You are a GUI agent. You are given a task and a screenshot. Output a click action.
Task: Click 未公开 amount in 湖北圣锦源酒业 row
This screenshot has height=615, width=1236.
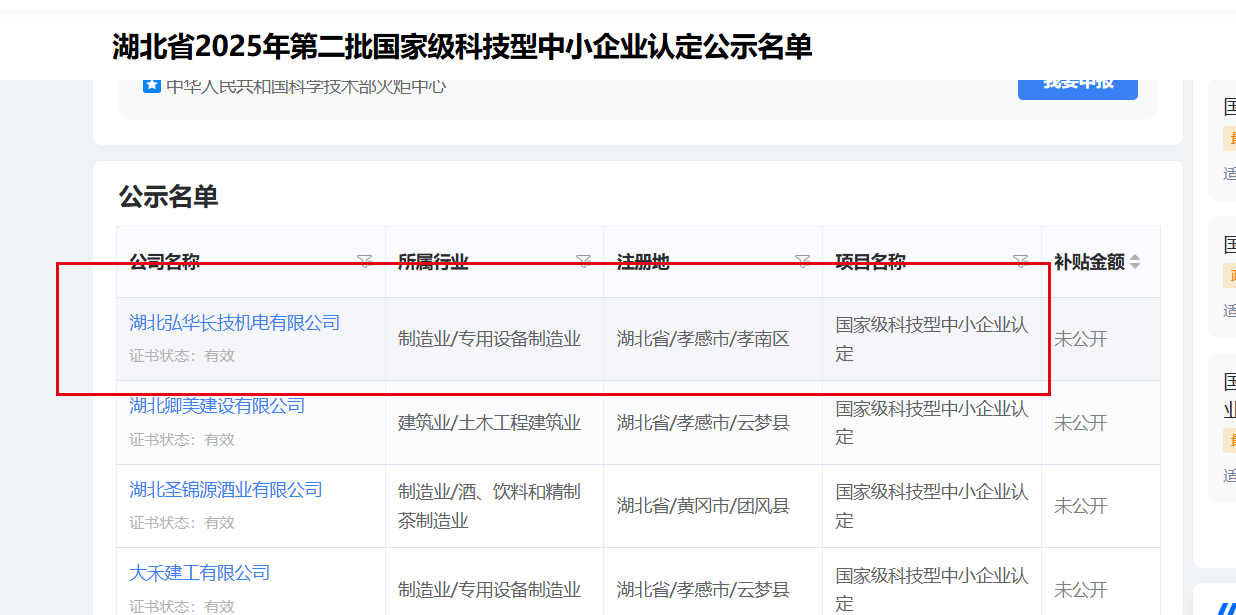tap(1080, 506)
